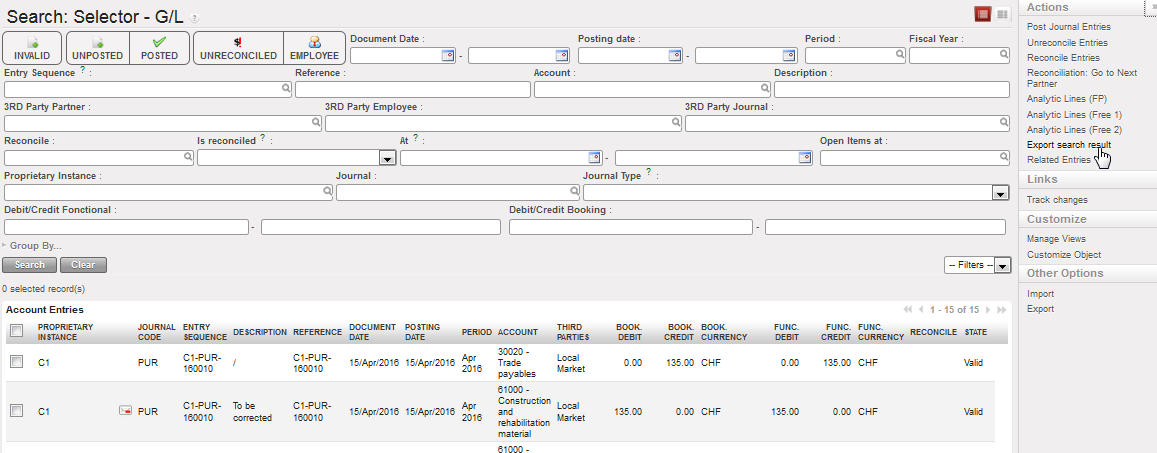Click Export search result in Actions
1157x453 pixels.
(1068, 145)
